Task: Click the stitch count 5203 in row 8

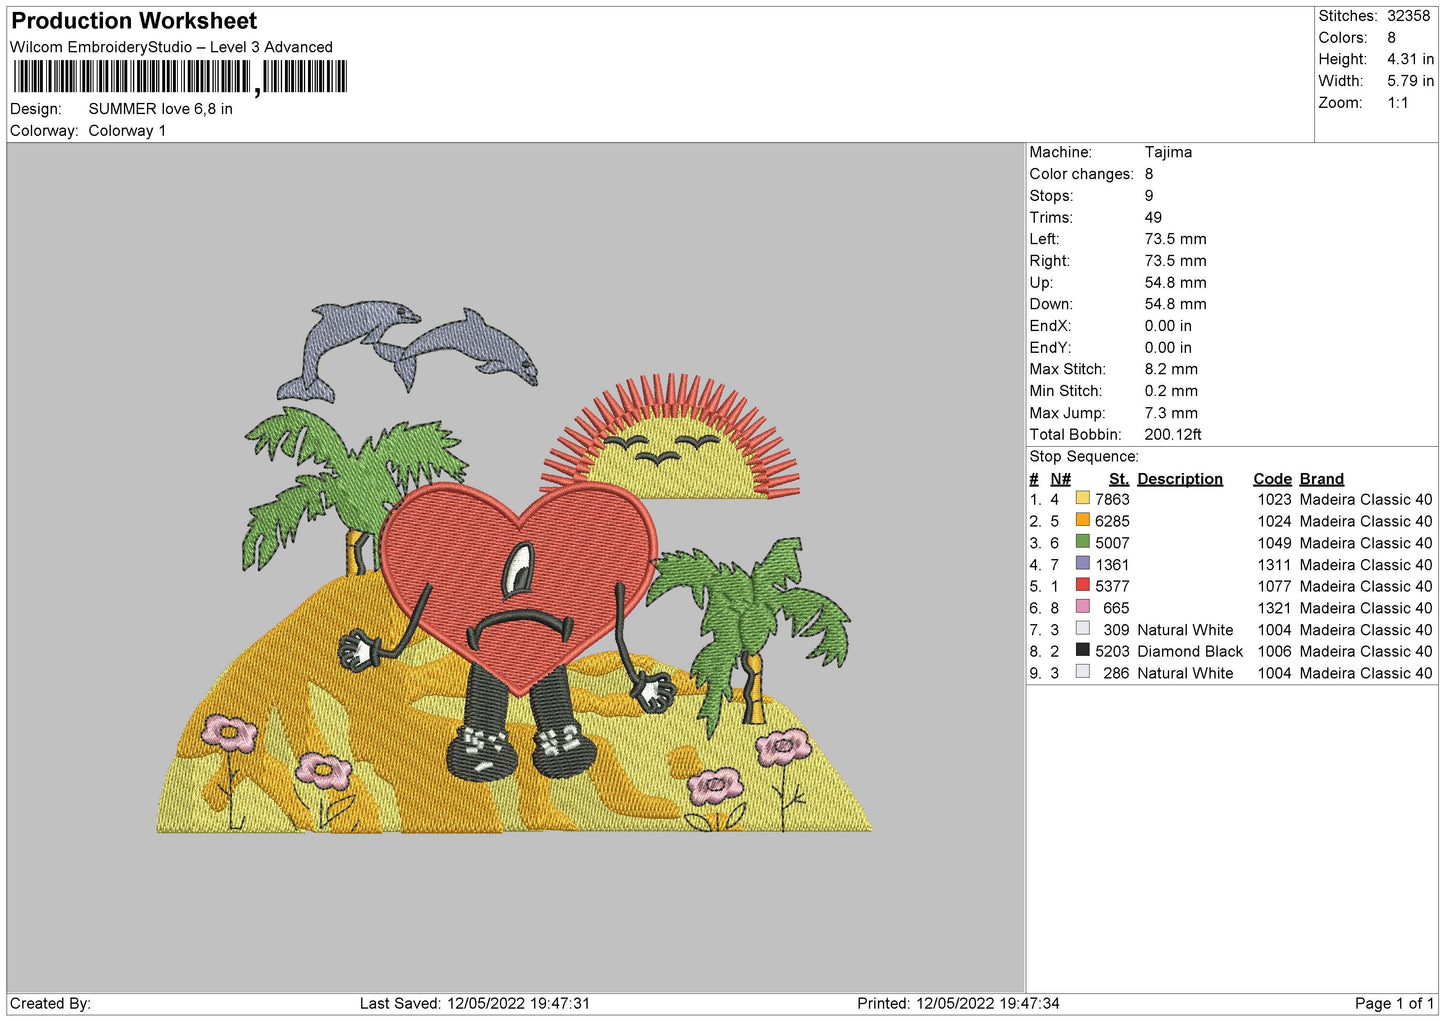Action: (x=1112, y=651)
